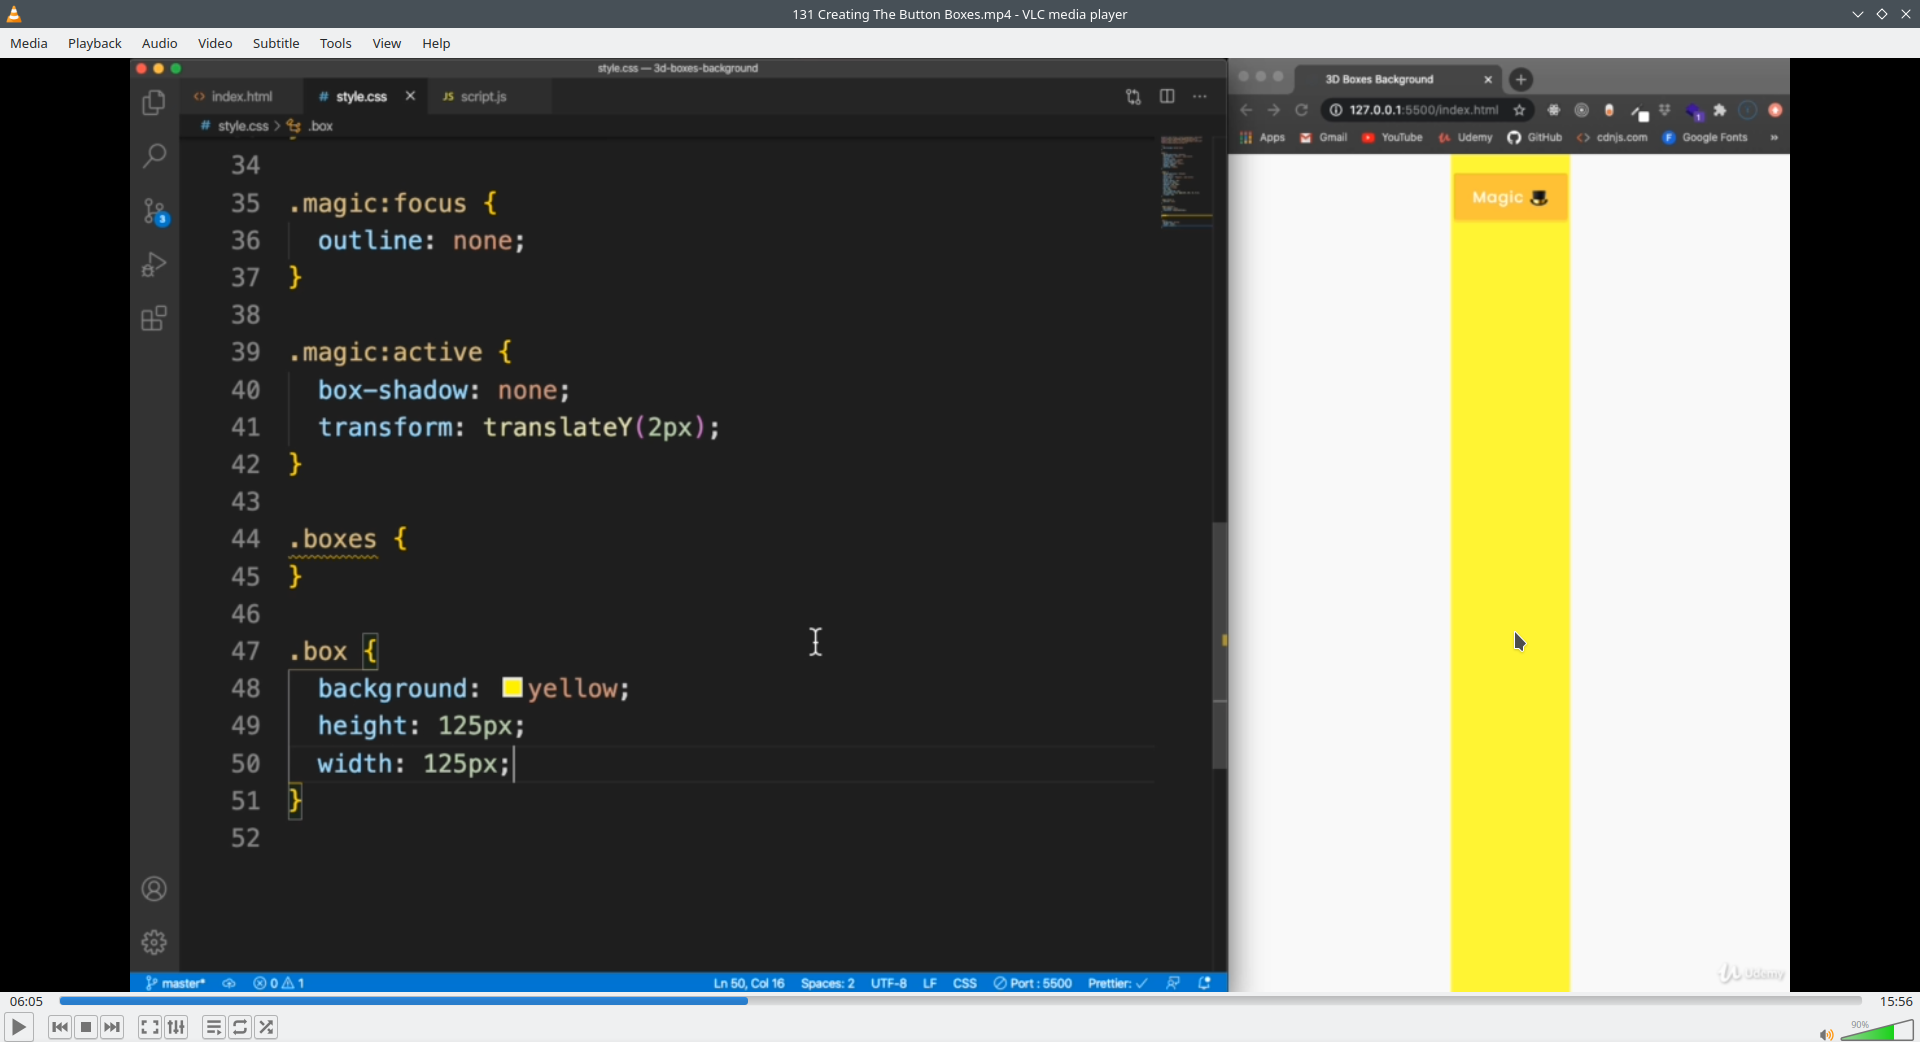Bookmark the page with the star icon
The width and height of the screenshot is (1920, 1042).
[x=1519, y=110]
